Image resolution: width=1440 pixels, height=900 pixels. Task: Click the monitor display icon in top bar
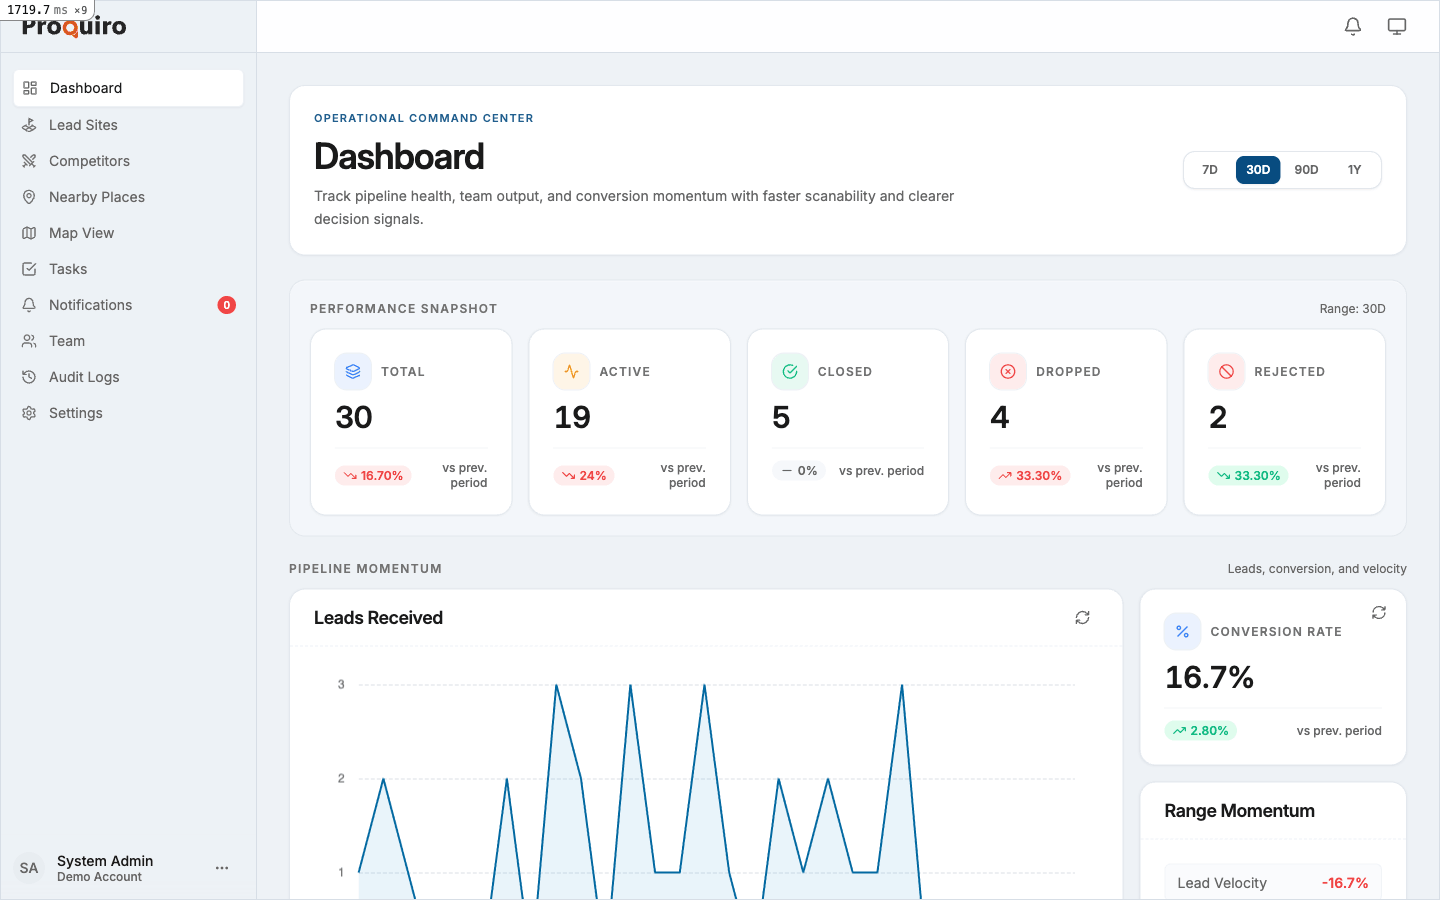coord(1397,26)
